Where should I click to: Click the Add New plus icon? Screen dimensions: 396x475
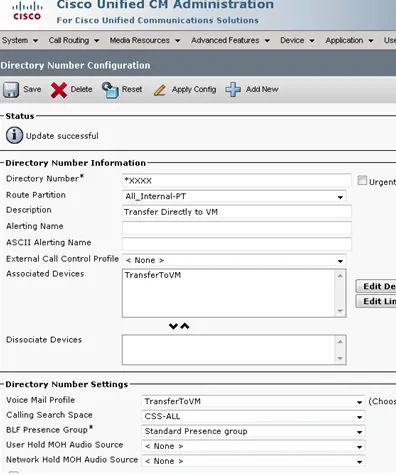(x=233, y=90)
